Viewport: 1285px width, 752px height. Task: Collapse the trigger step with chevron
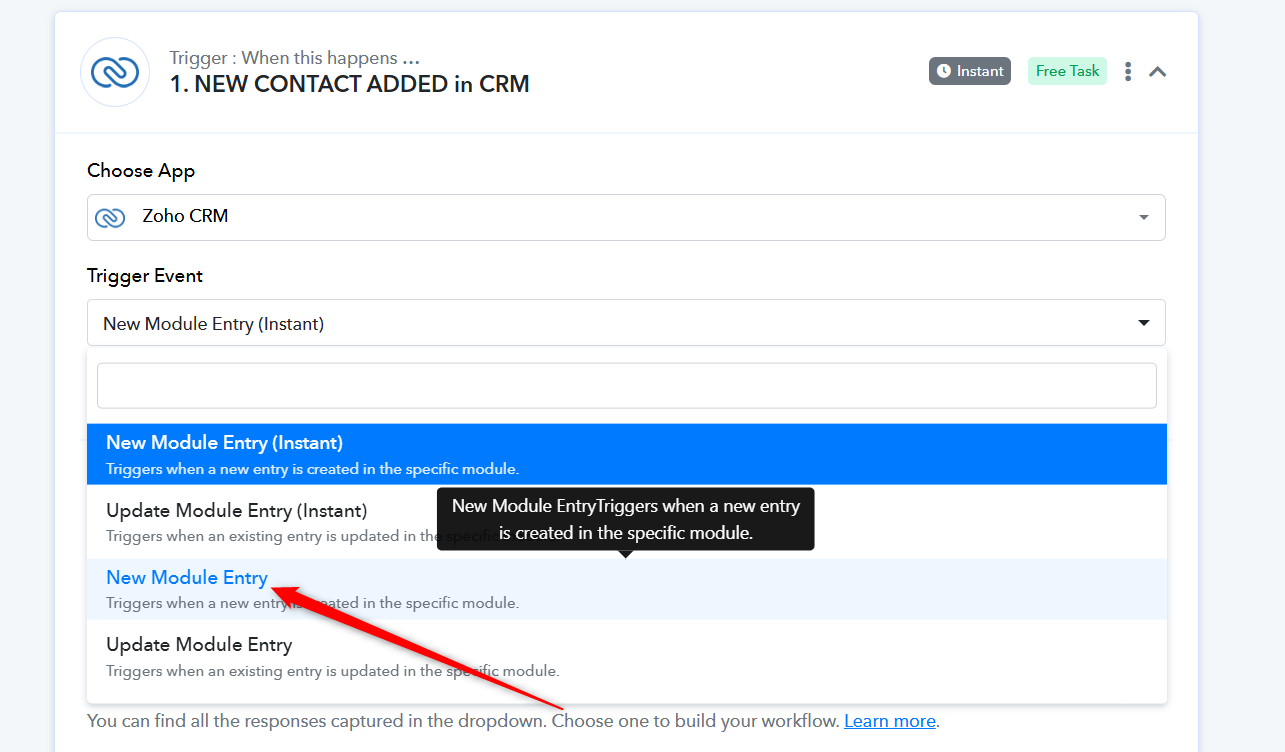tap(1158, 71)
